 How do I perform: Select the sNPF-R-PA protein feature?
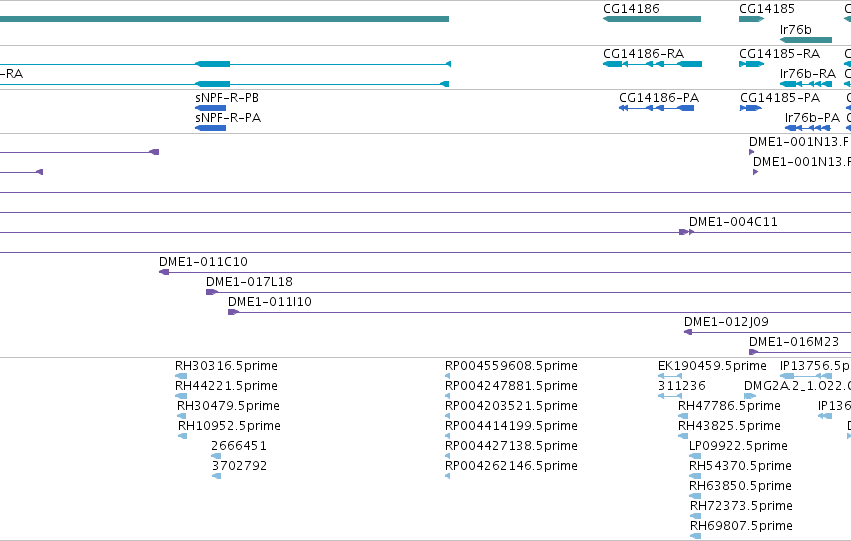tap(211, 128)
